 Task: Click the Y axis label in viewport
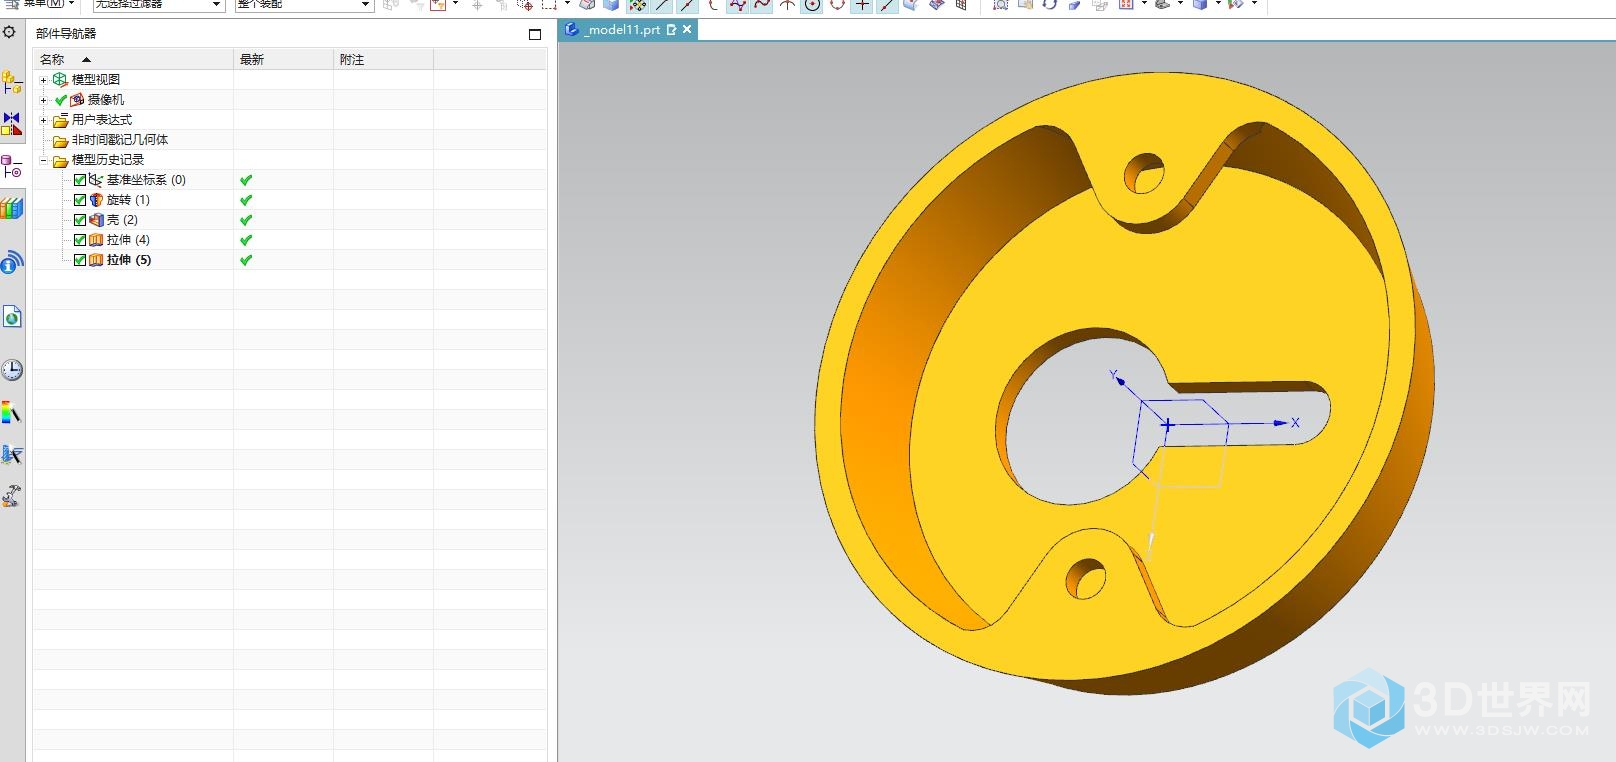tap(1113, 376)
